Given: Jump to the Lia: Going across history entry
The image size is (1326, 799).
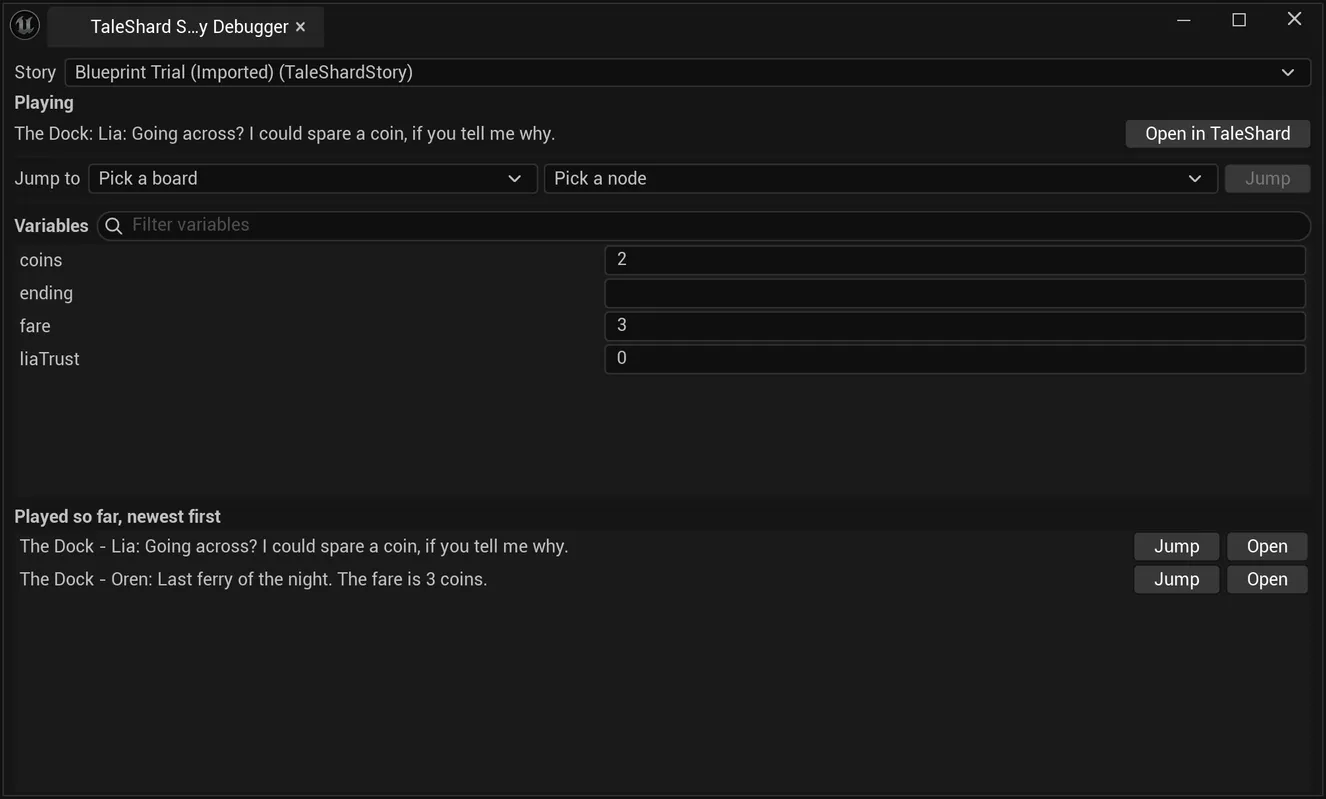Looking at the screenshot, I should pos(1176,546).
